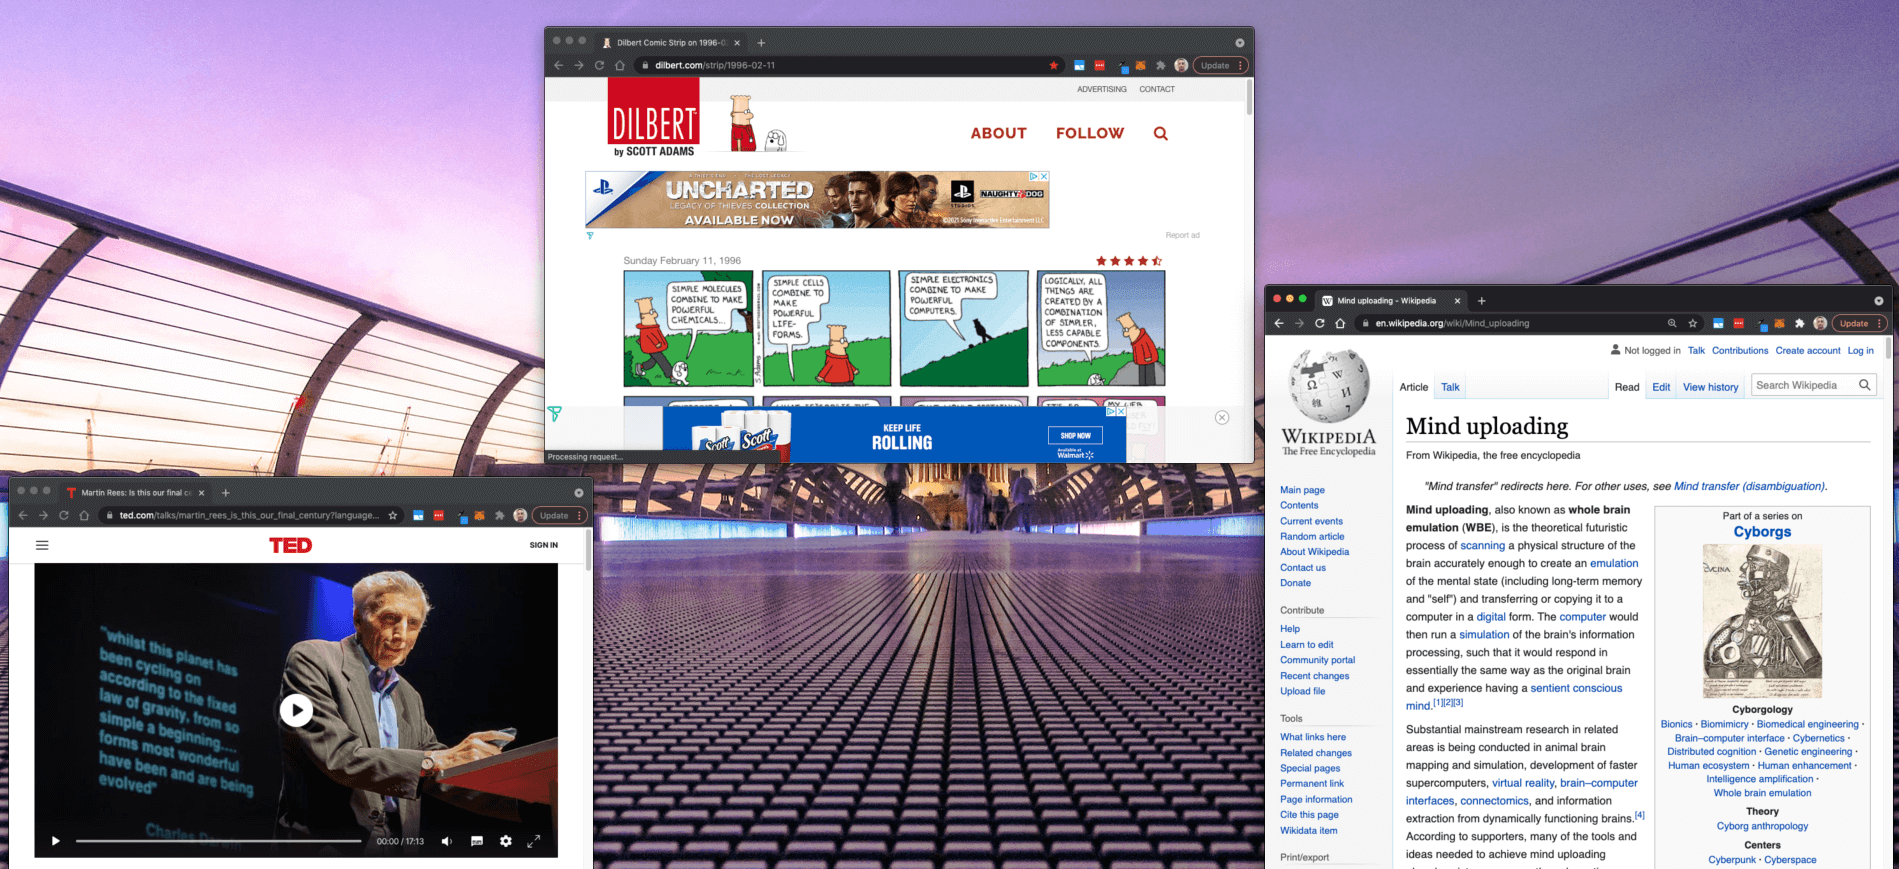Open ABOUT on Dilbert site

coord(998,133)
